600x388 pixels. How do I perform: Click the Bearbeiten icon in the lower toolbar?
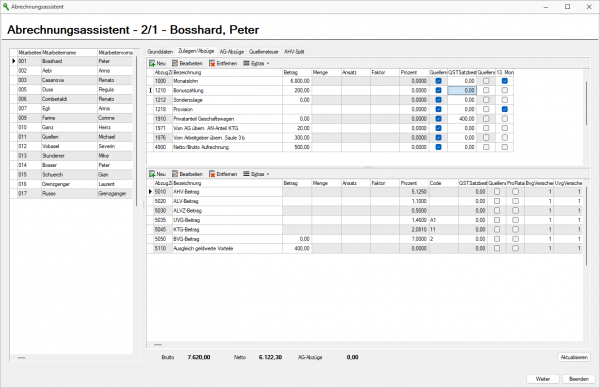click(175, 174)
